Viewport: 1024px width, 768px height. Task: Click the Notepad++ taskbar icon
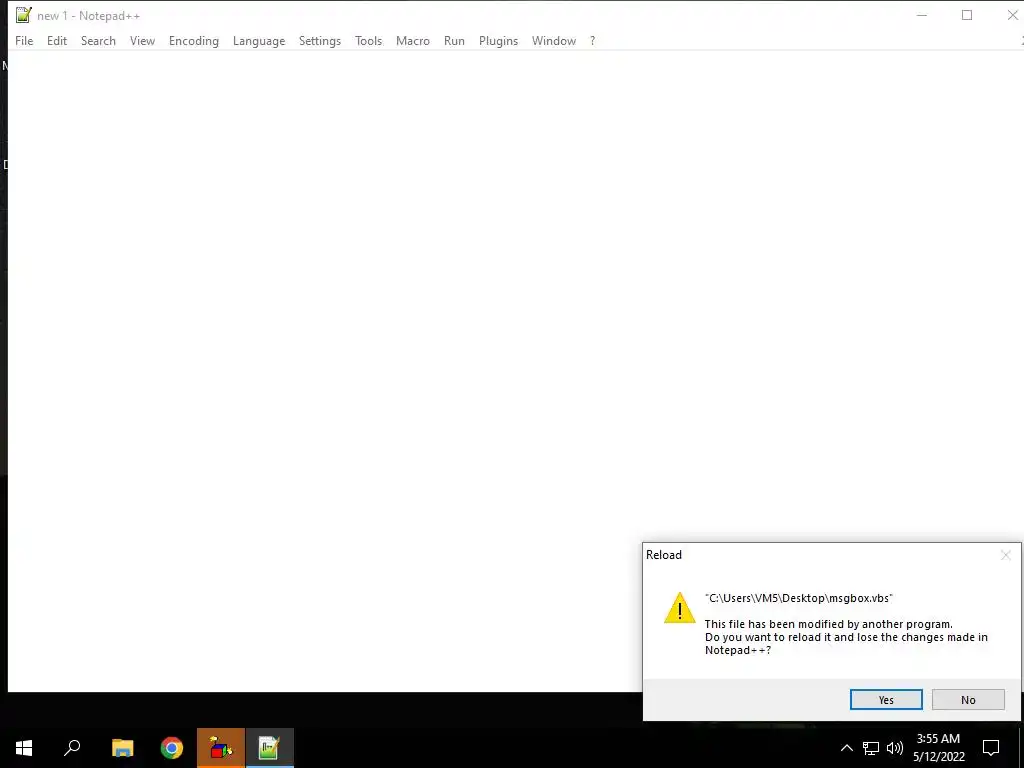pyautogui.click(x=269, y=748)
